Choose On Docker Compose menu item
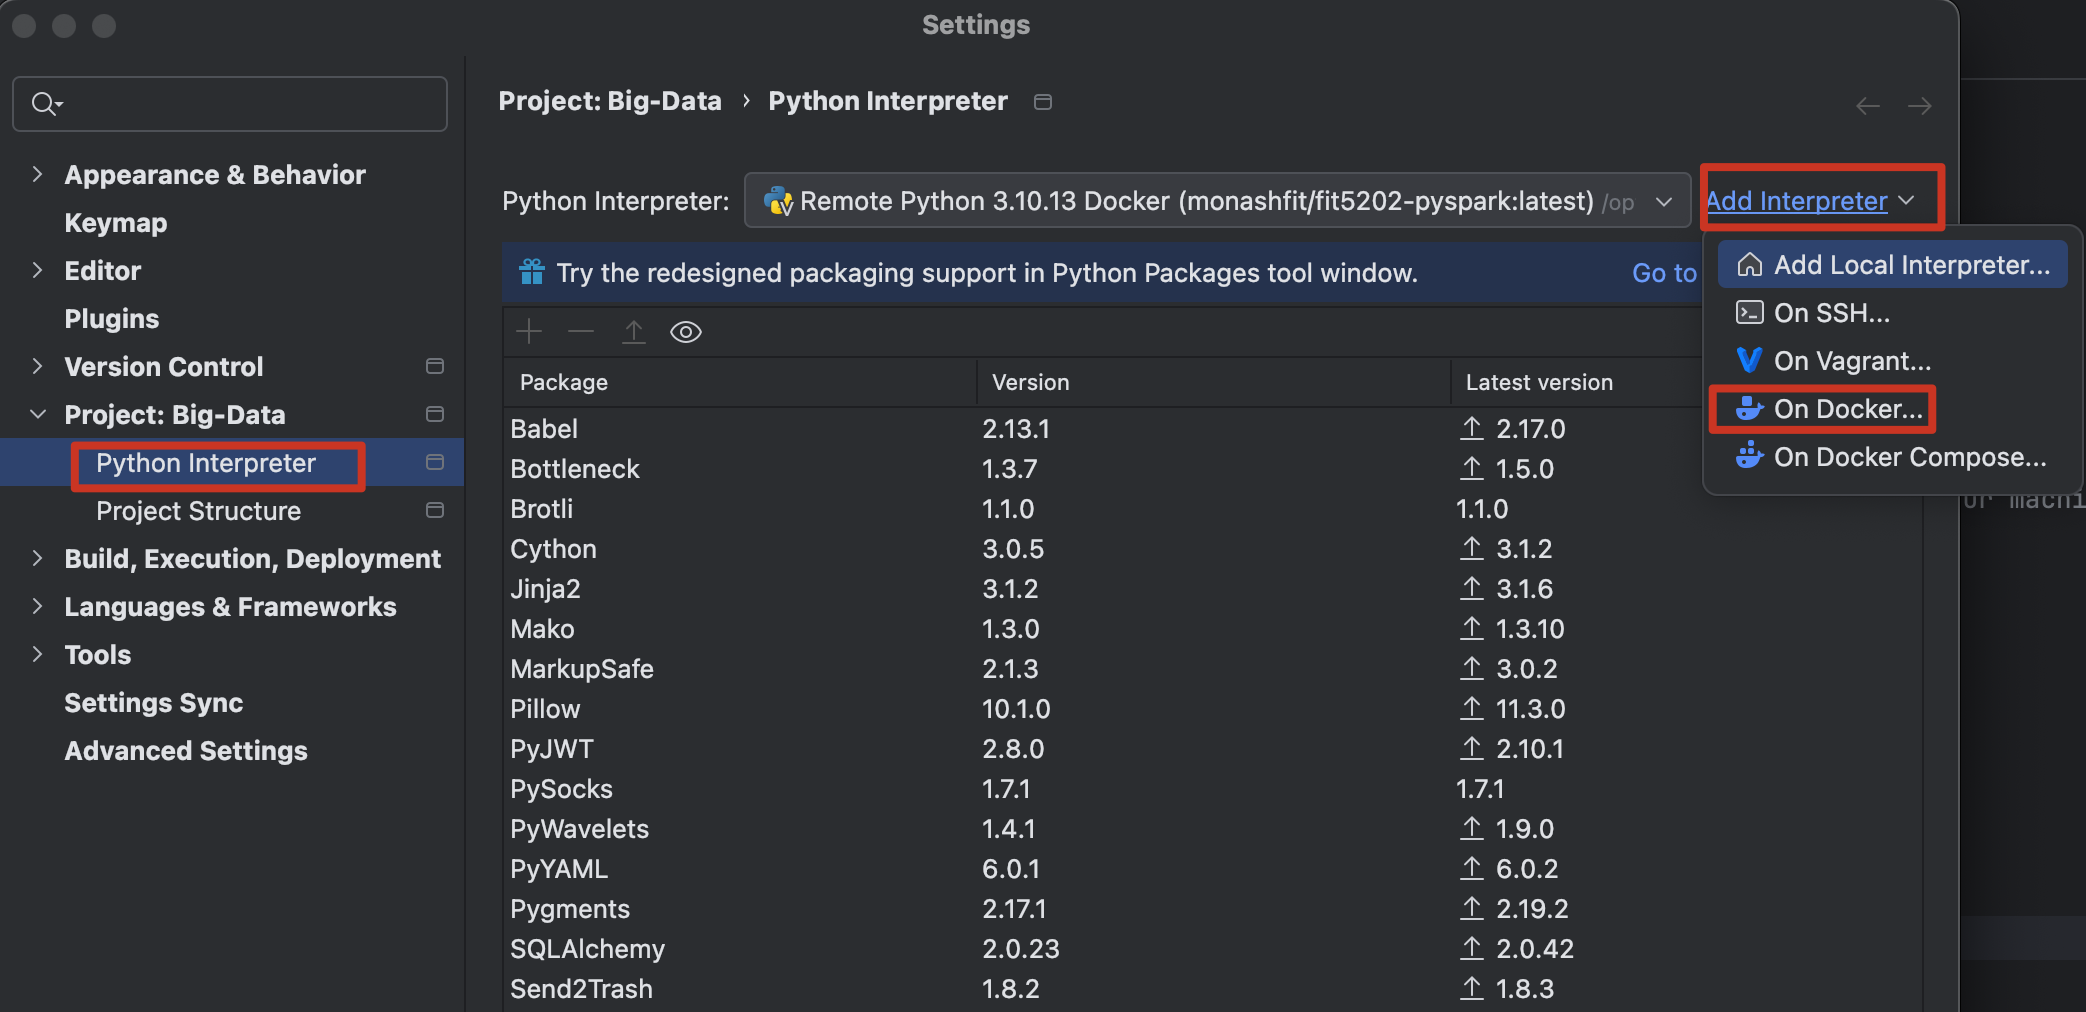Screen dimensions: 2086x1012 [x=1892, y=456]
